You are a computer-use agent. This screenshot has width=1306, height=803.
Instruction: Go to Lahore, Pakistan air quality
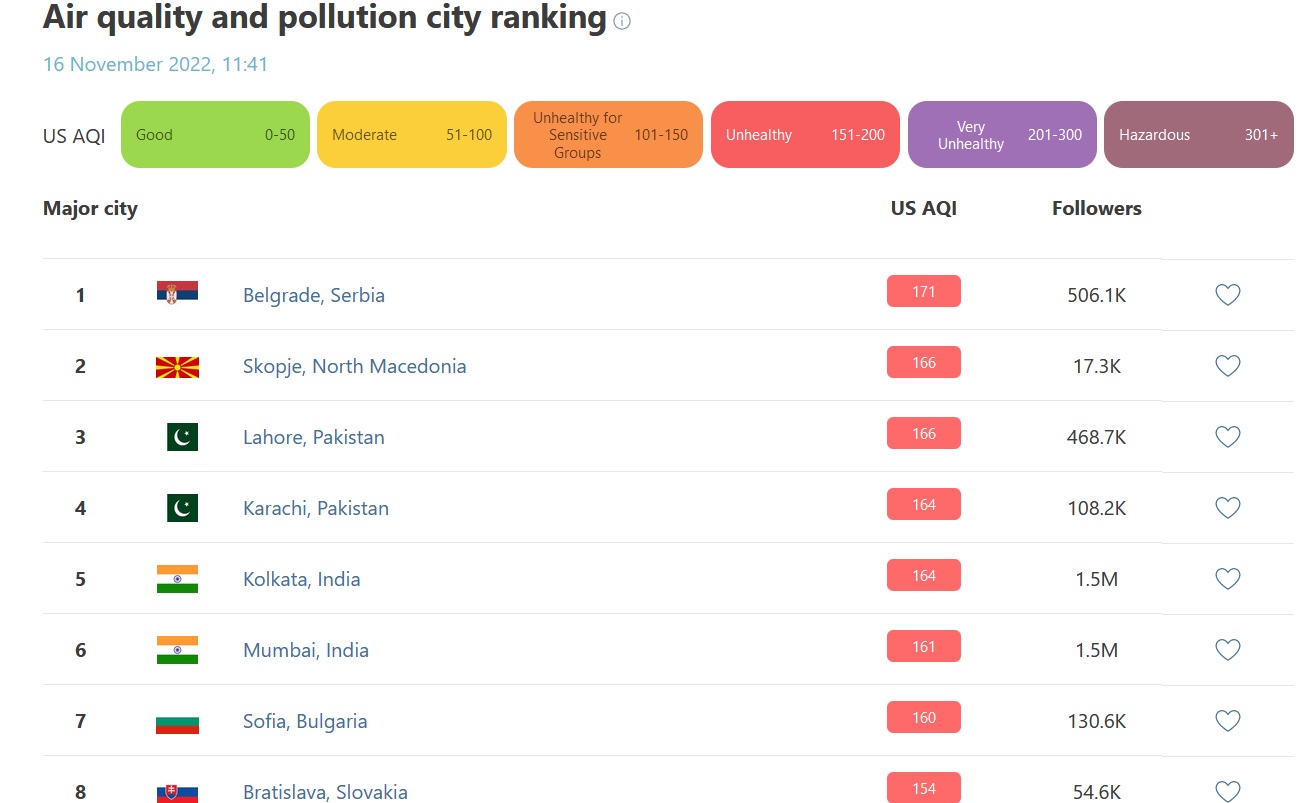313,437
